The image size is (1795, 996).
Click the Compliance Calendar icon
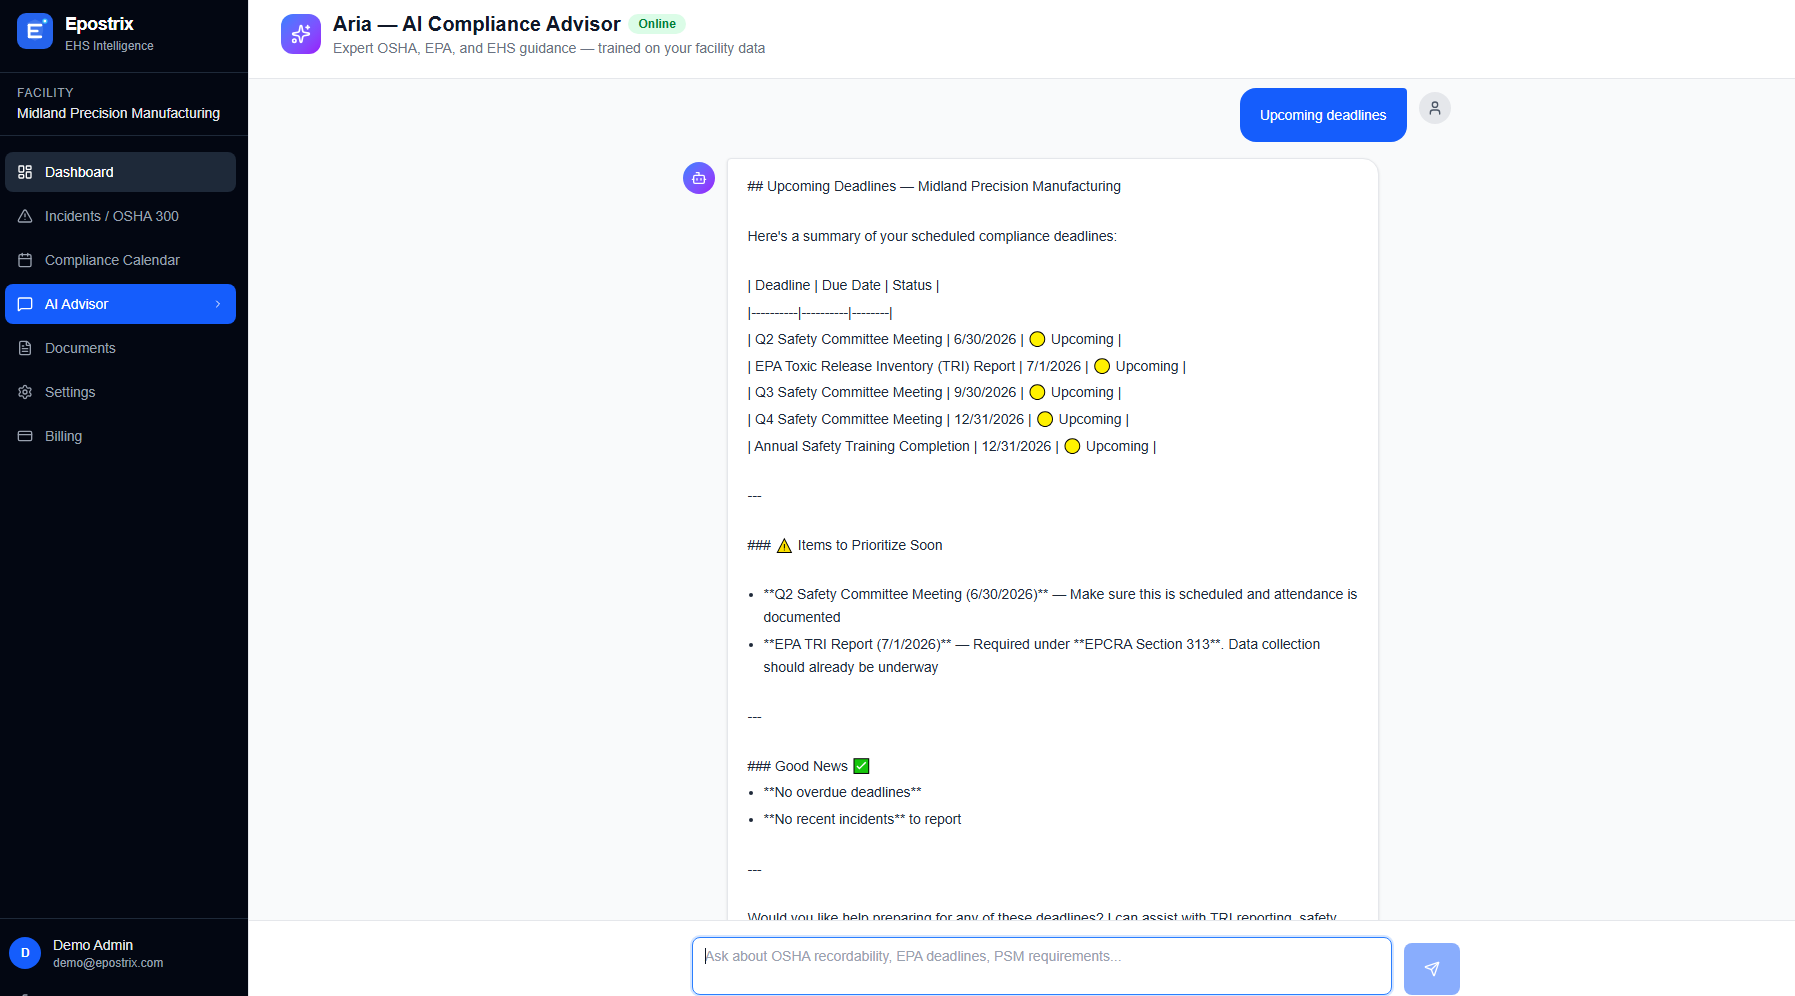pos(25,260)
